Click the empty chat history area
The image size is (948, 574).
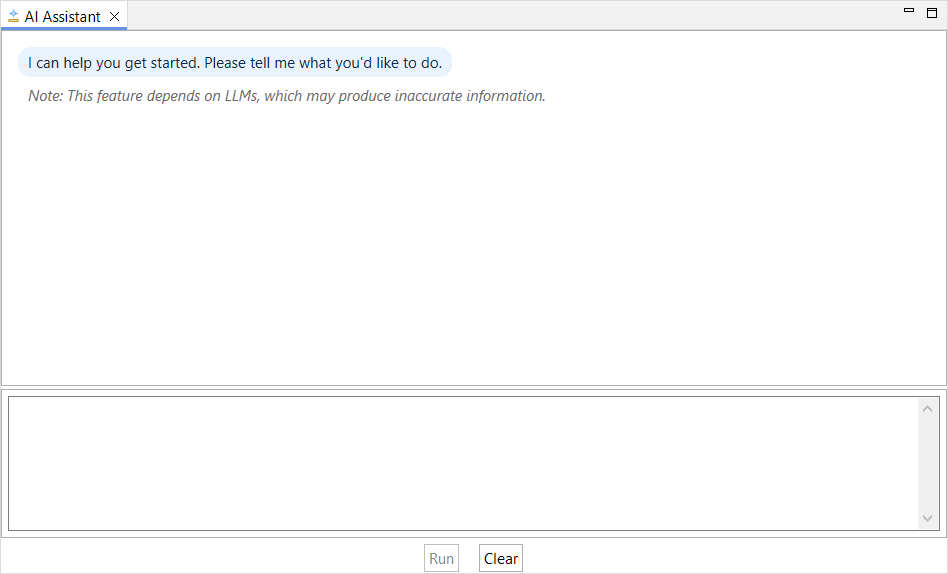pos(473,242)
